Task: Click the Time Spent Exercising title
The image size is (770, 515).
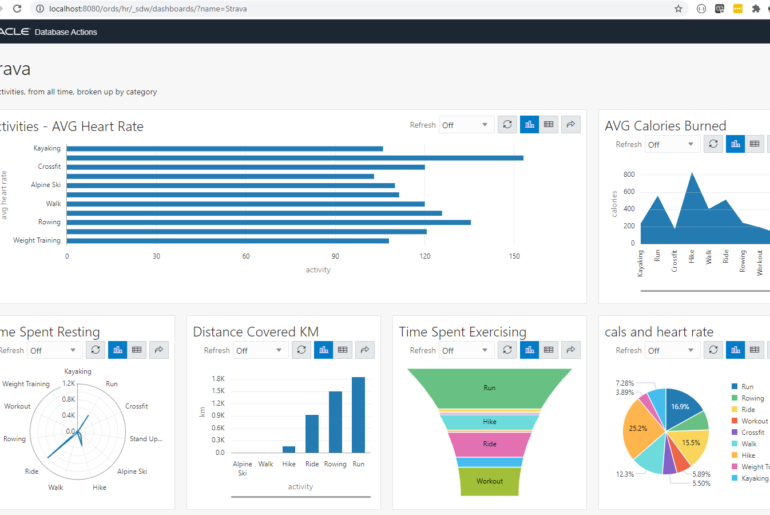Action: click(x=463, y=332)
